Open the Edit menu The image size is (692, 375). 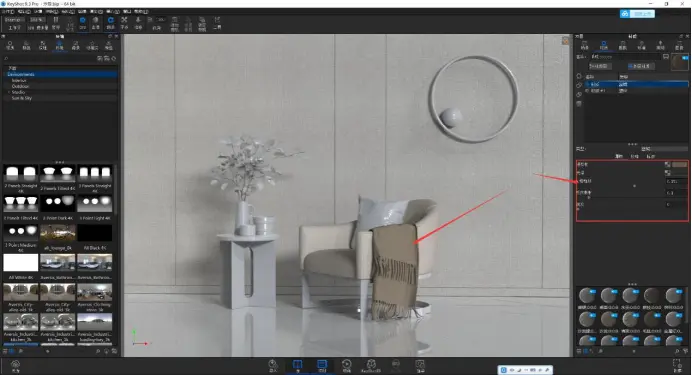pyautogui.click(x=23, y=11)
